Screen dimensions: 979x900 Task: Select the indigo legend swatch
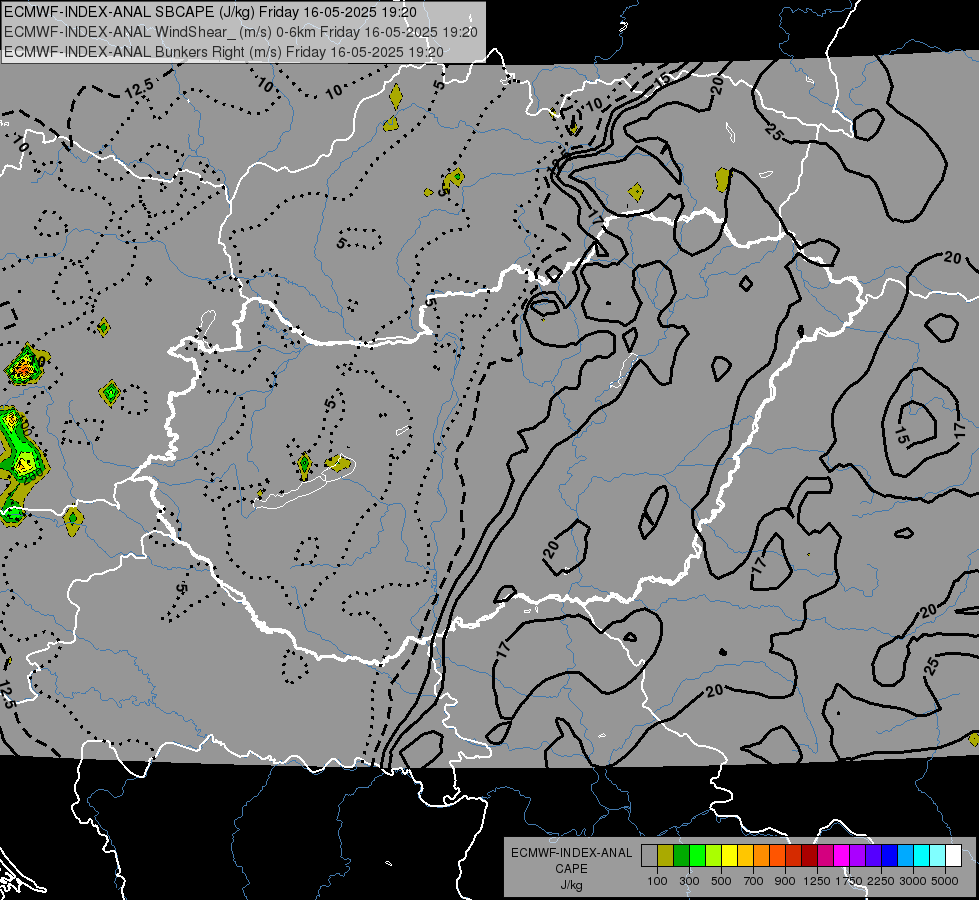873,856
